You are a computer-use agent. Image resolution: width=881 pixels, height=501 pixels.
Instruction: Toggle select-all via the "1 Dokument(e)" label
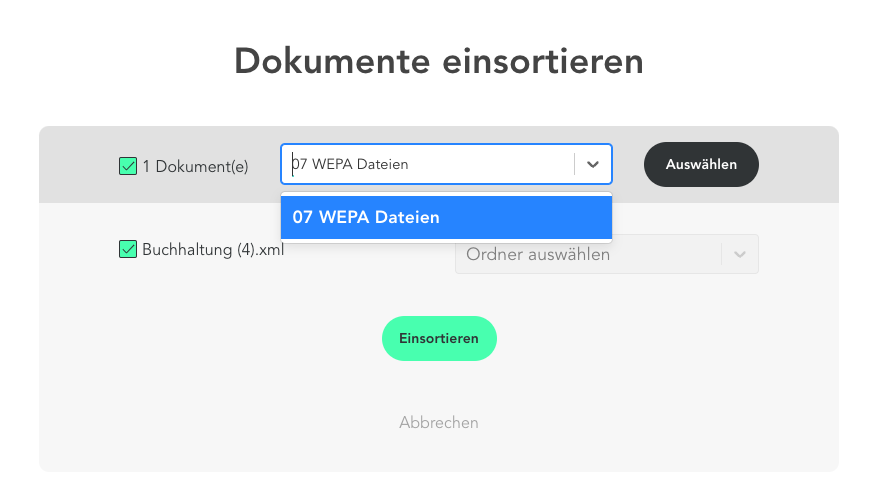[195, 167]
